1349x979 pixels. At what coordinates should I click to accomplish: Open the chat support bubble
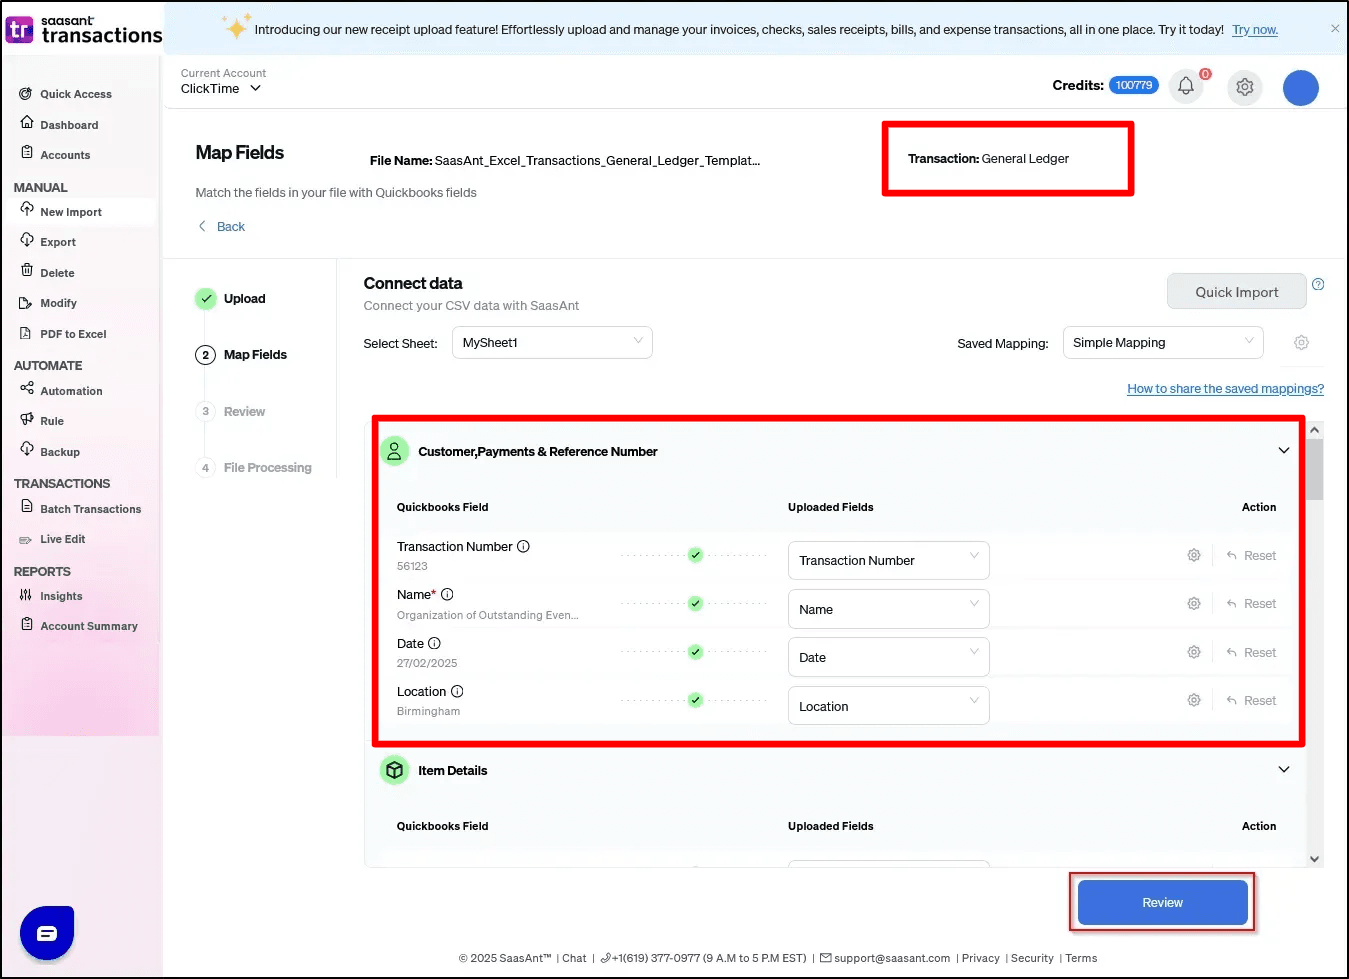[46, 932]
